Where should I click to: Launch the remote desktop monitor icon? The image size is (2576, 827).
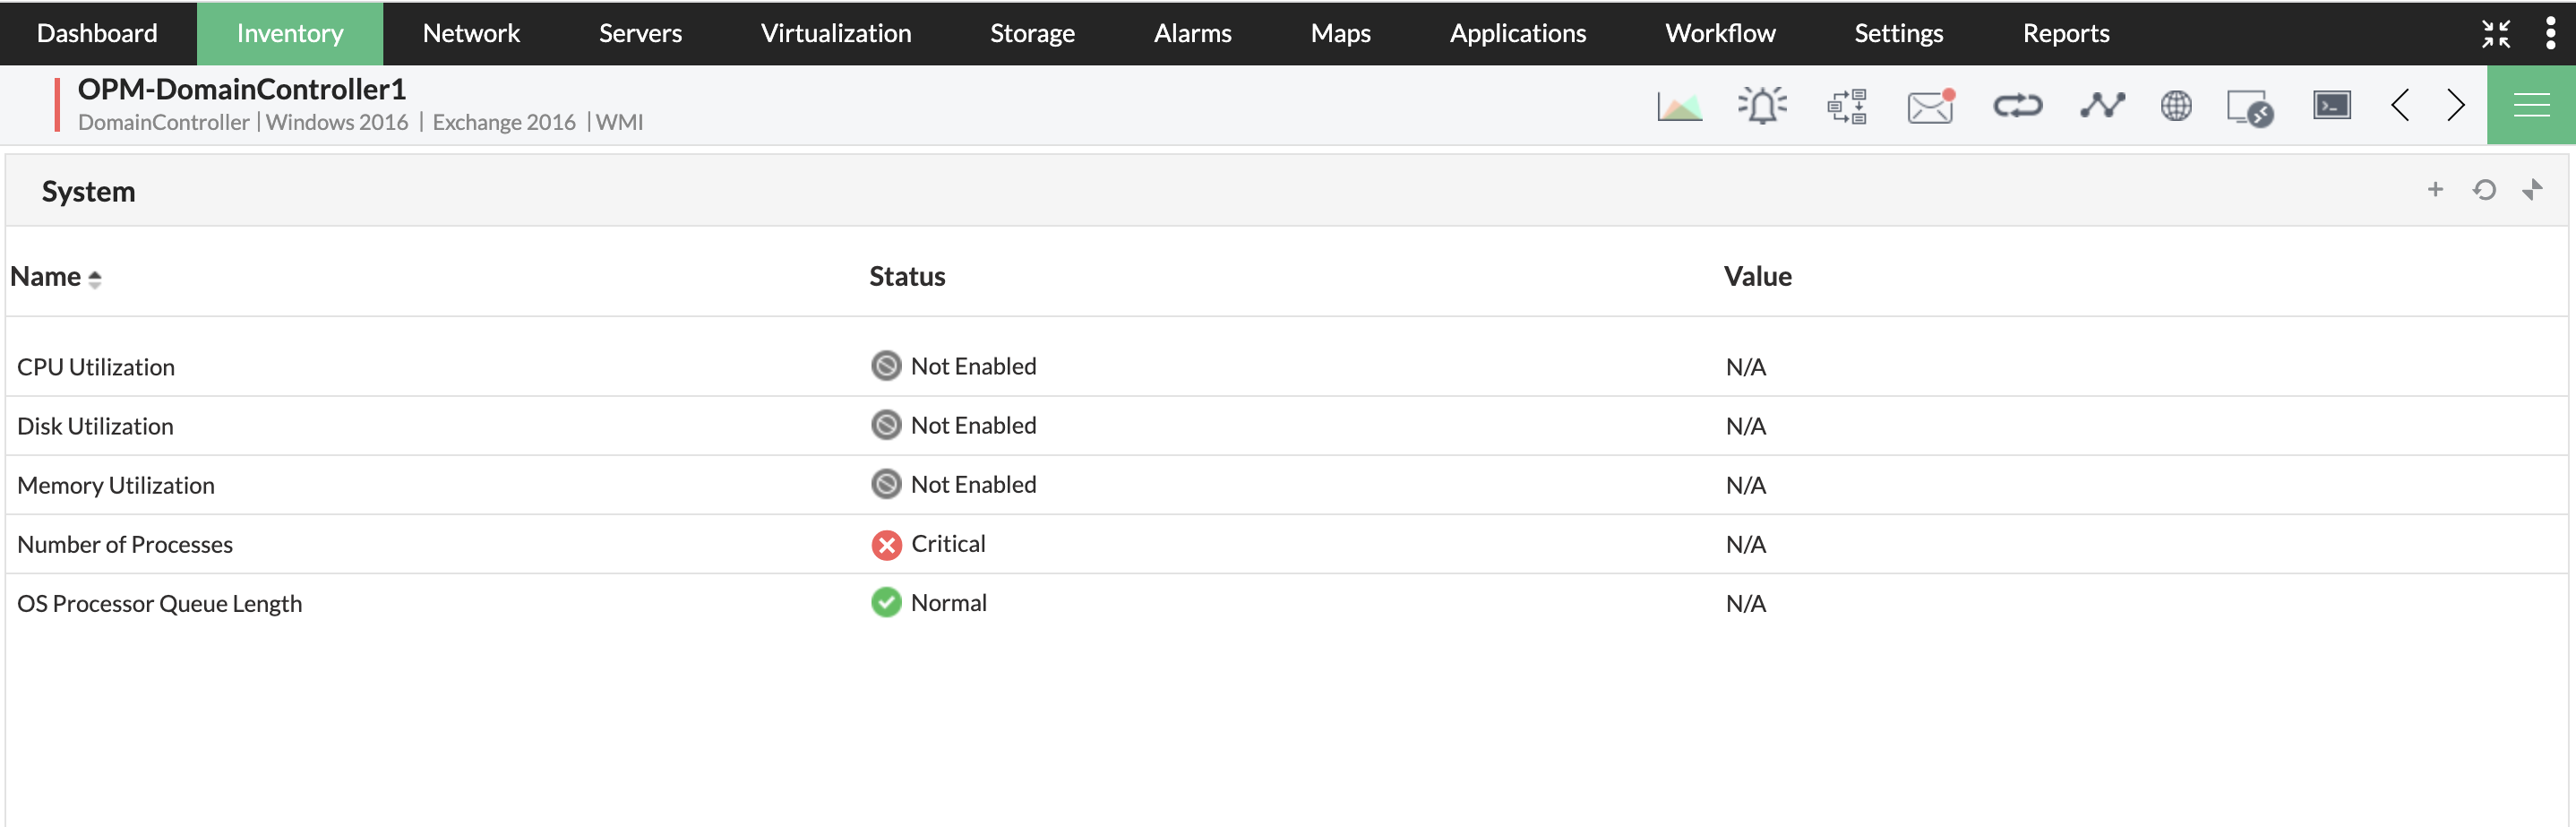click(x=2249, y=107)
